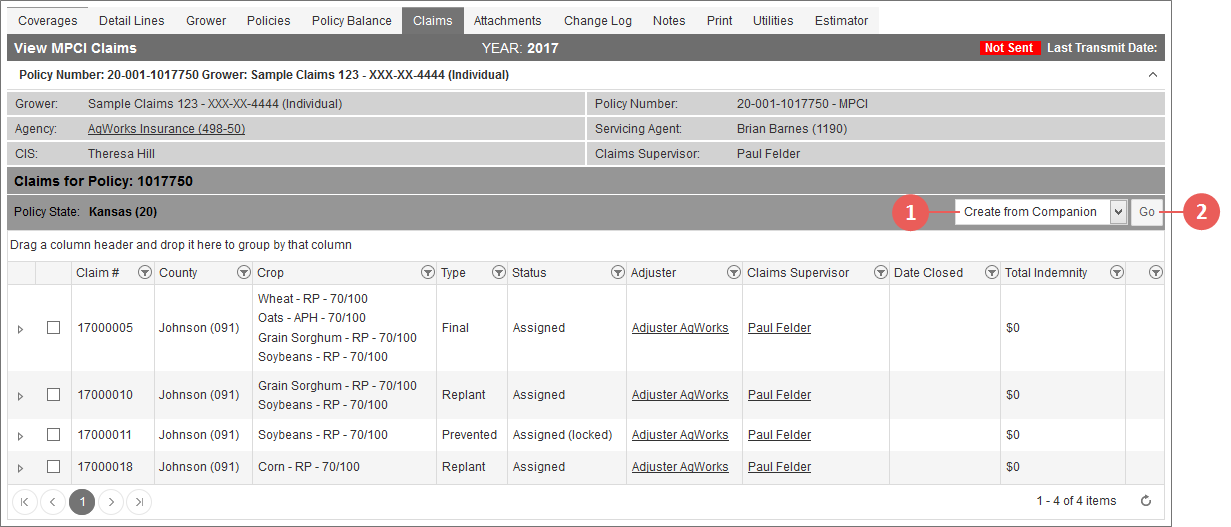The height and width of the screenshot is (527, 1231).
Task: Open the Crop column filter icon
Action: (x=428, y=273)
